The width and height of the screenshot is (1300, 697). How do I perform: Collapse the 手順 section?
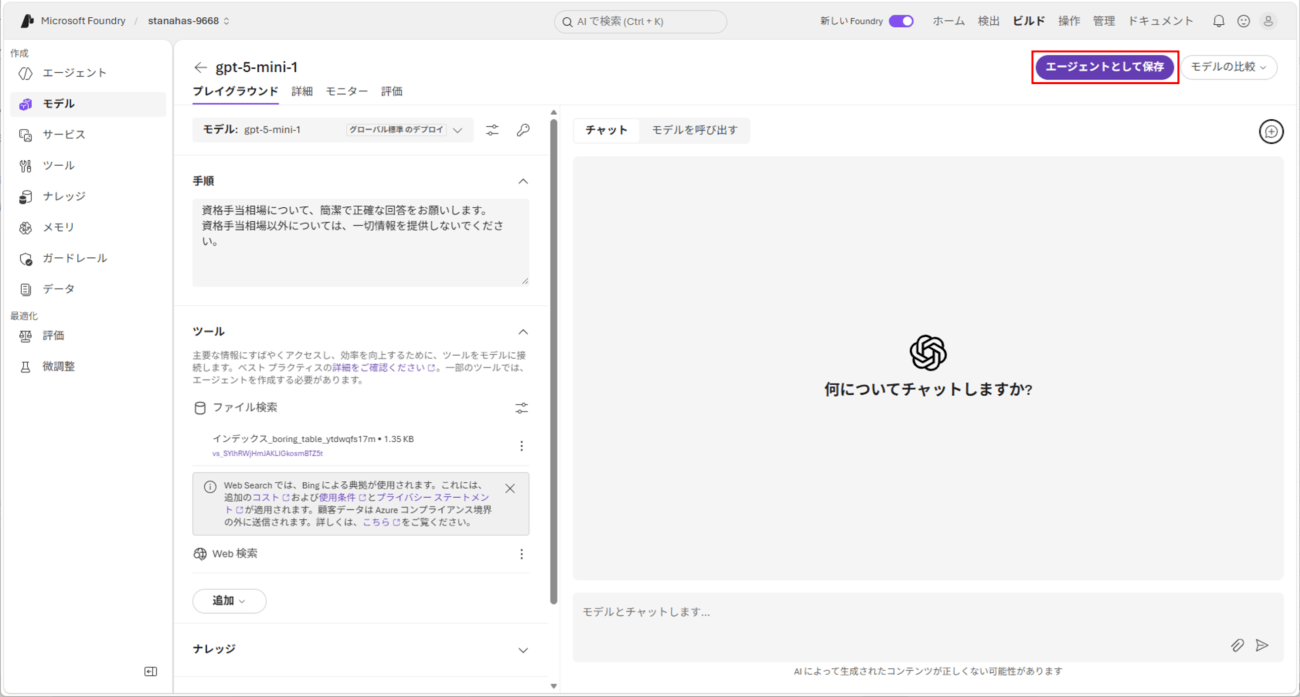click(x=522, y=181)
